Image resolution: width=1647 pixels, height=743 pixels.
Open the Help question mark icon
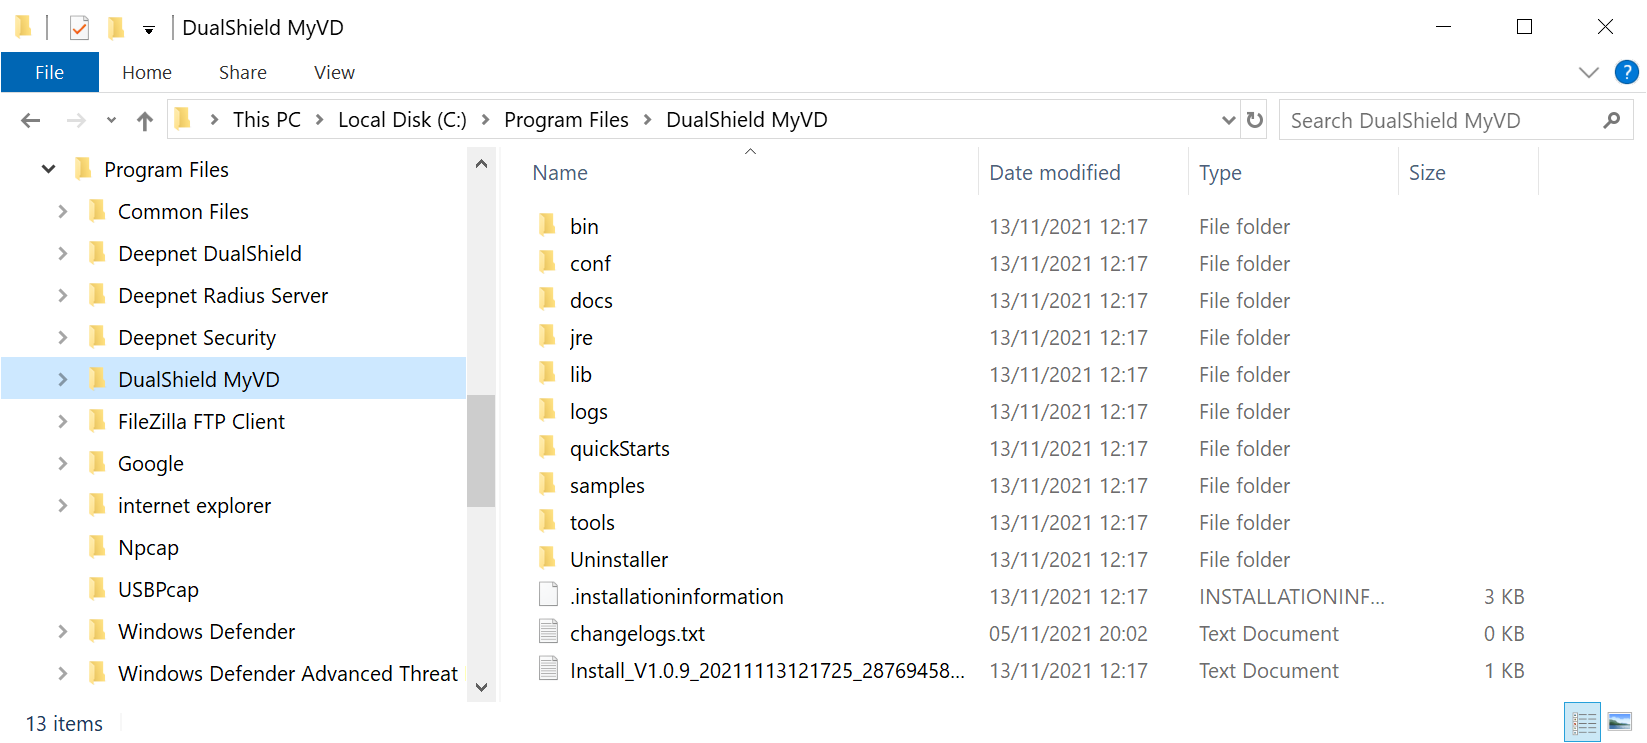tap(1627, 72)
